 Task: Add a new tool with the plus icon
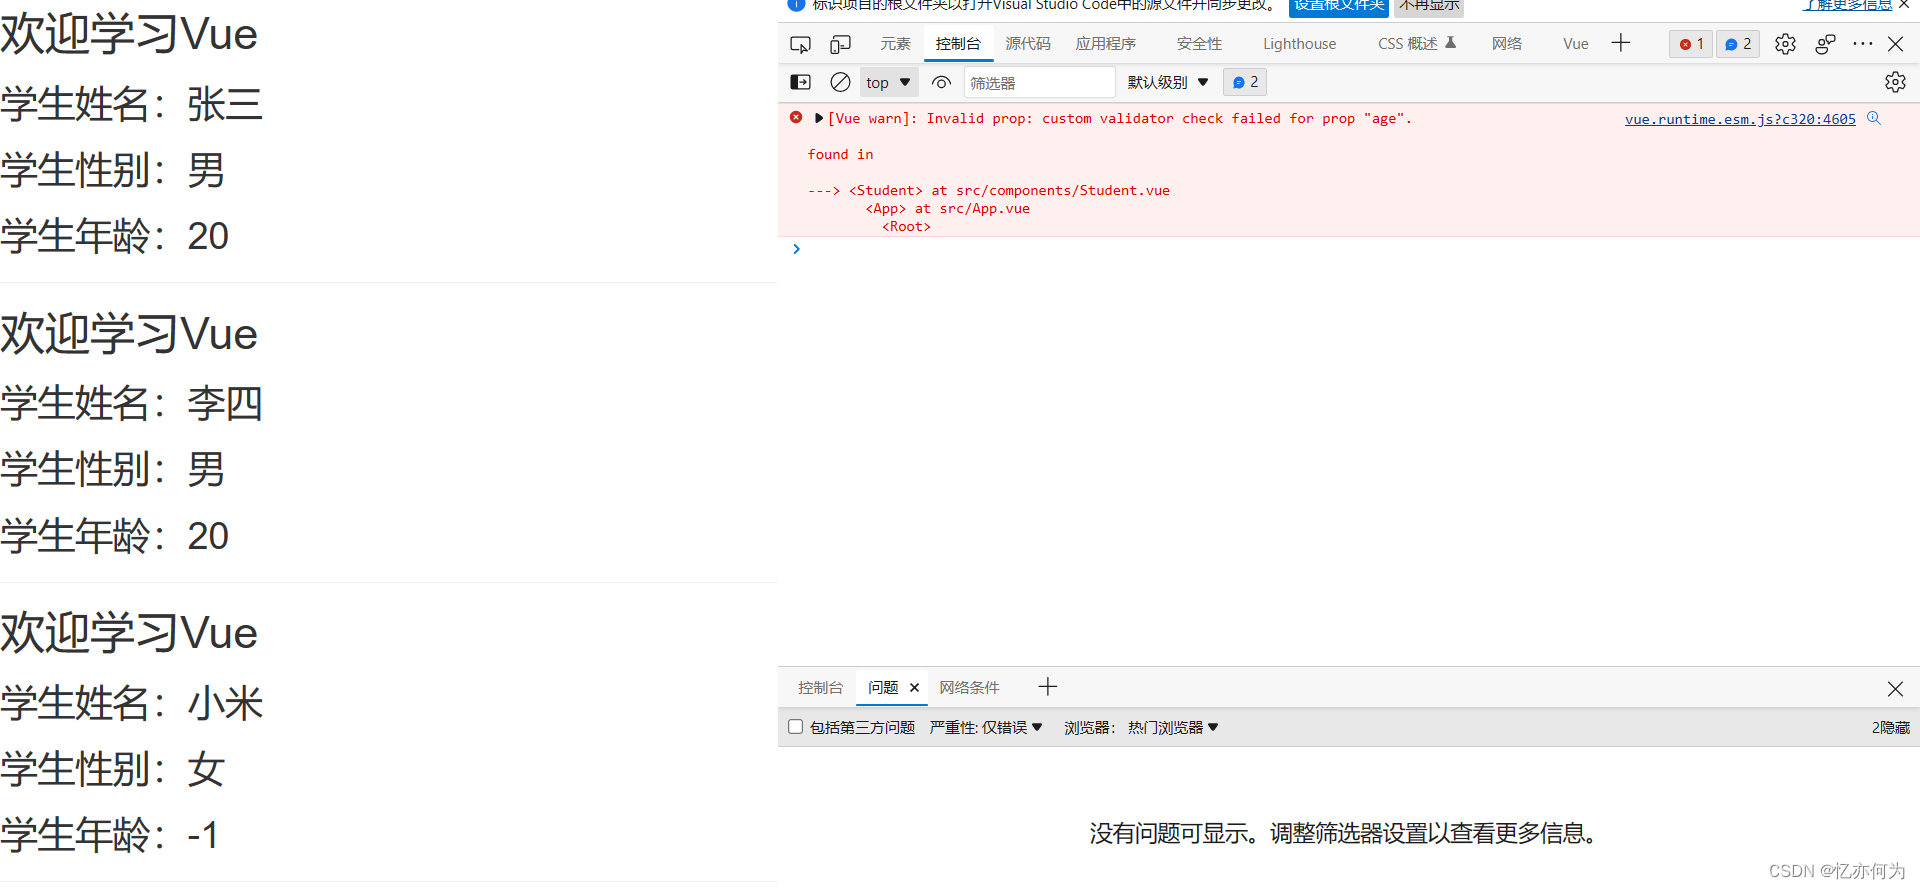pos(1621,43)
